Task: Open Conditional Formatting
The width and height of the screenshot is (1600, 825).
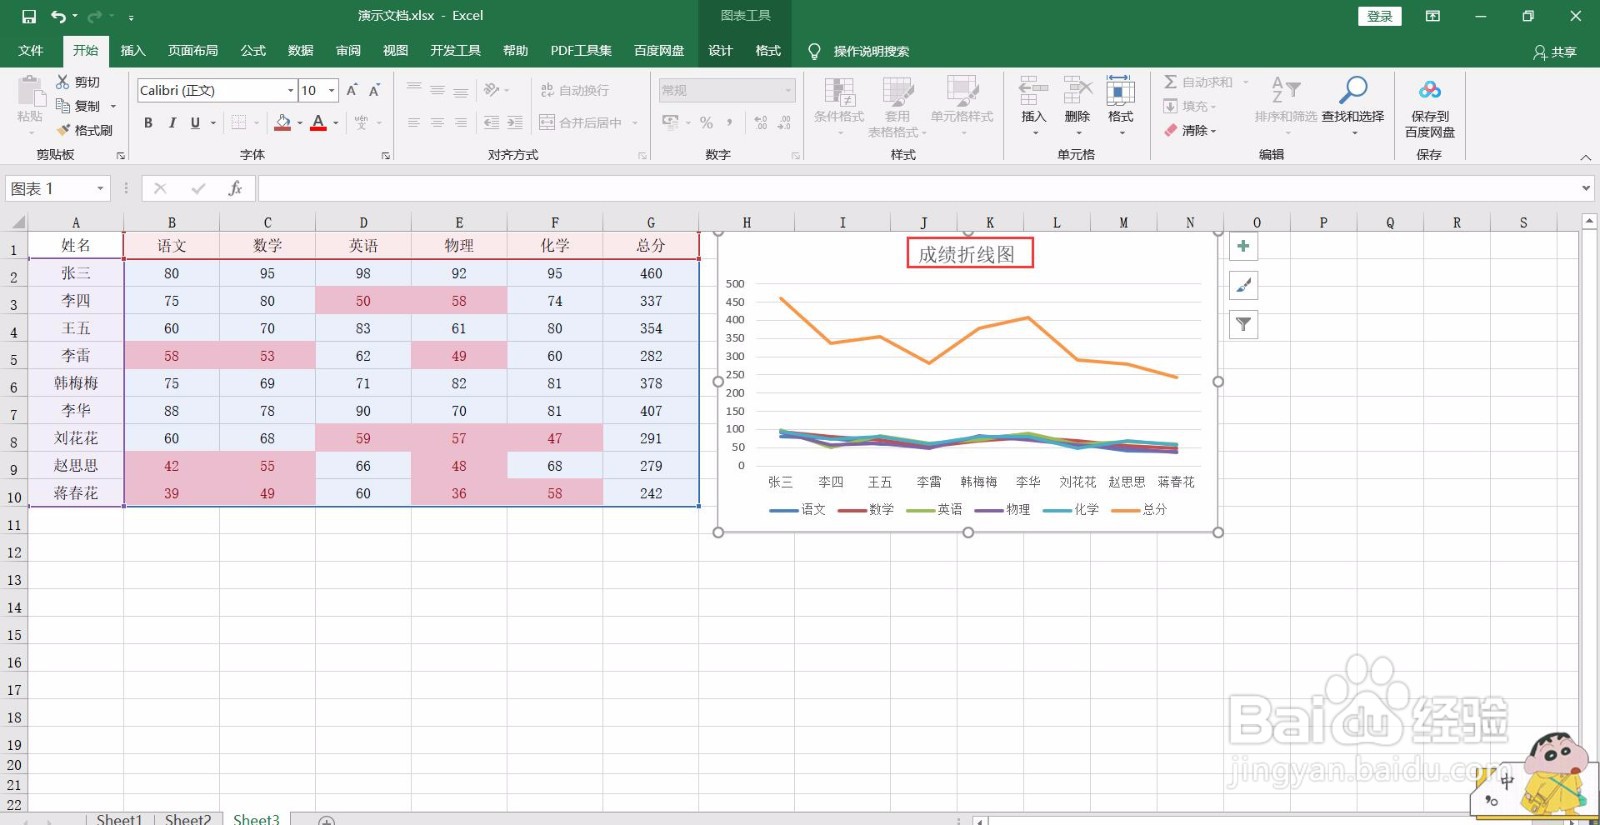Action: point(839,107)
